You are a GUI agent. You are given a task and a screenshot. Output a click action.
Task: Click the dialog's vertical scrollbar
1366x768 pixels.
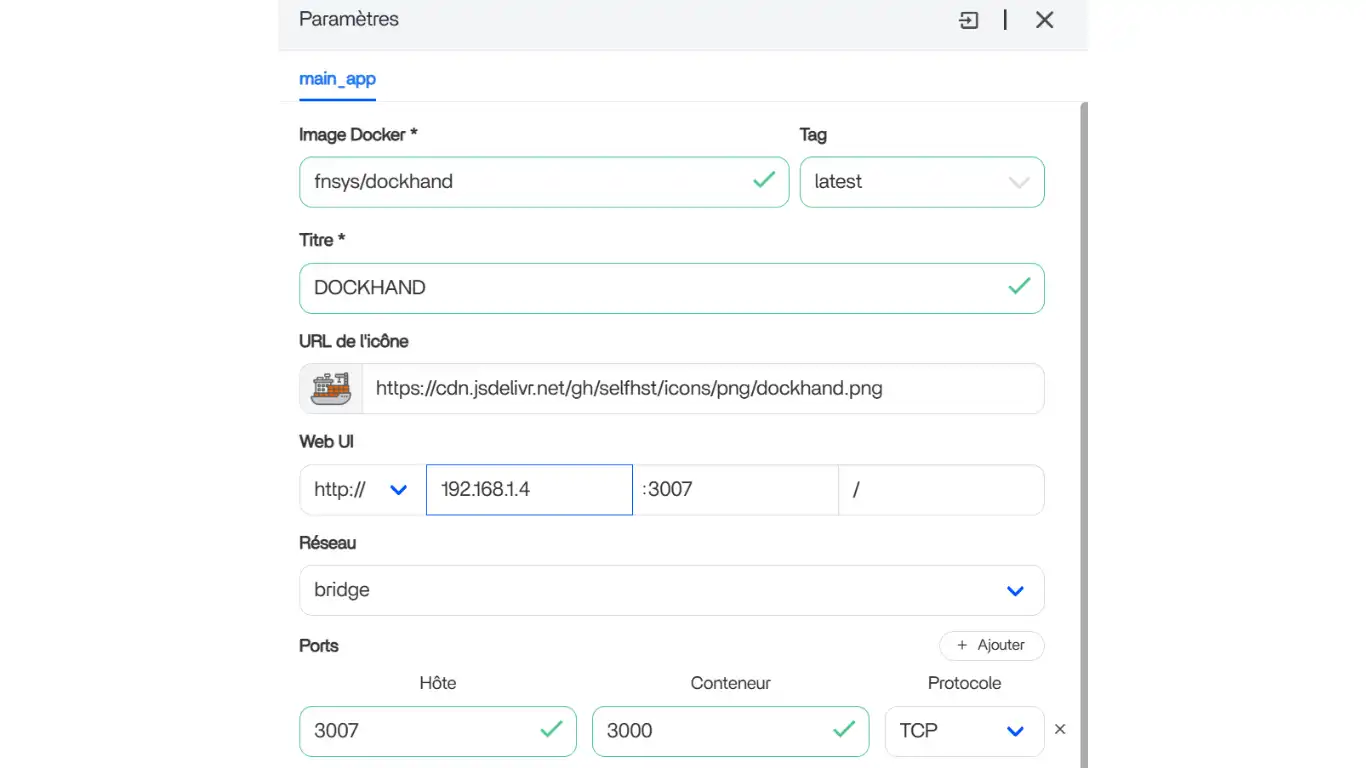pos(1083,435)
